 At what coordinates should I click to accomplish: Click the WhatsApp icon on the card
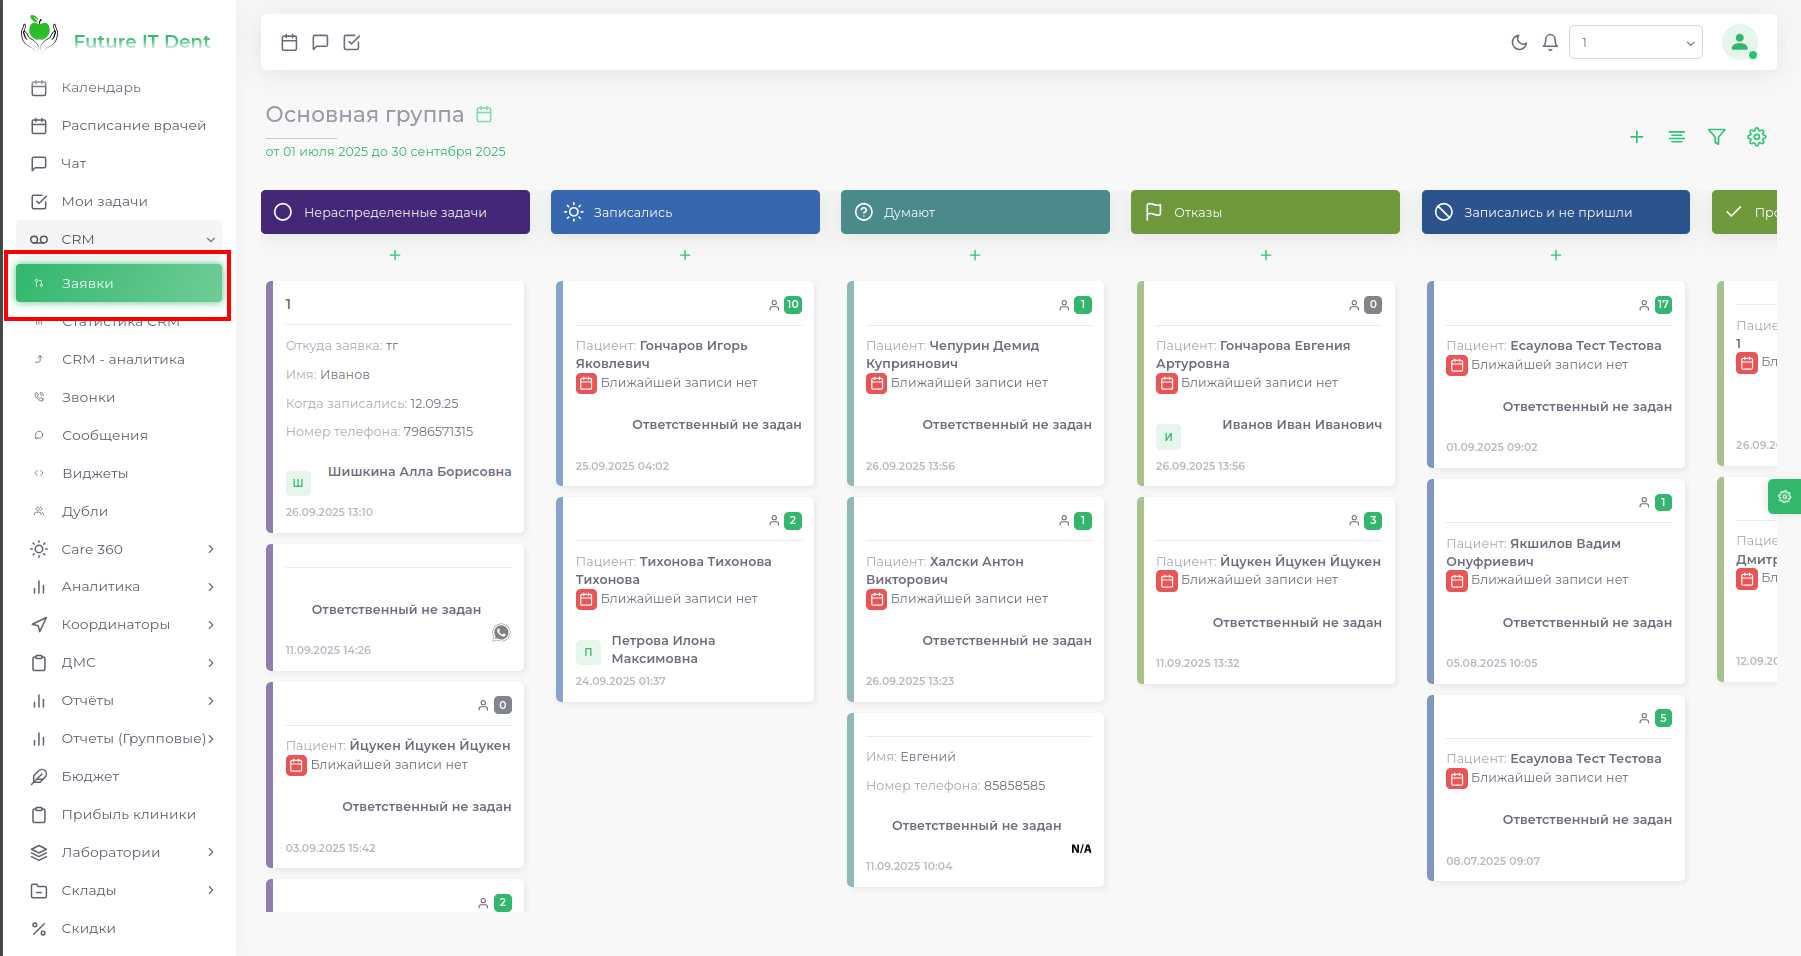click(x=500, y=632)
